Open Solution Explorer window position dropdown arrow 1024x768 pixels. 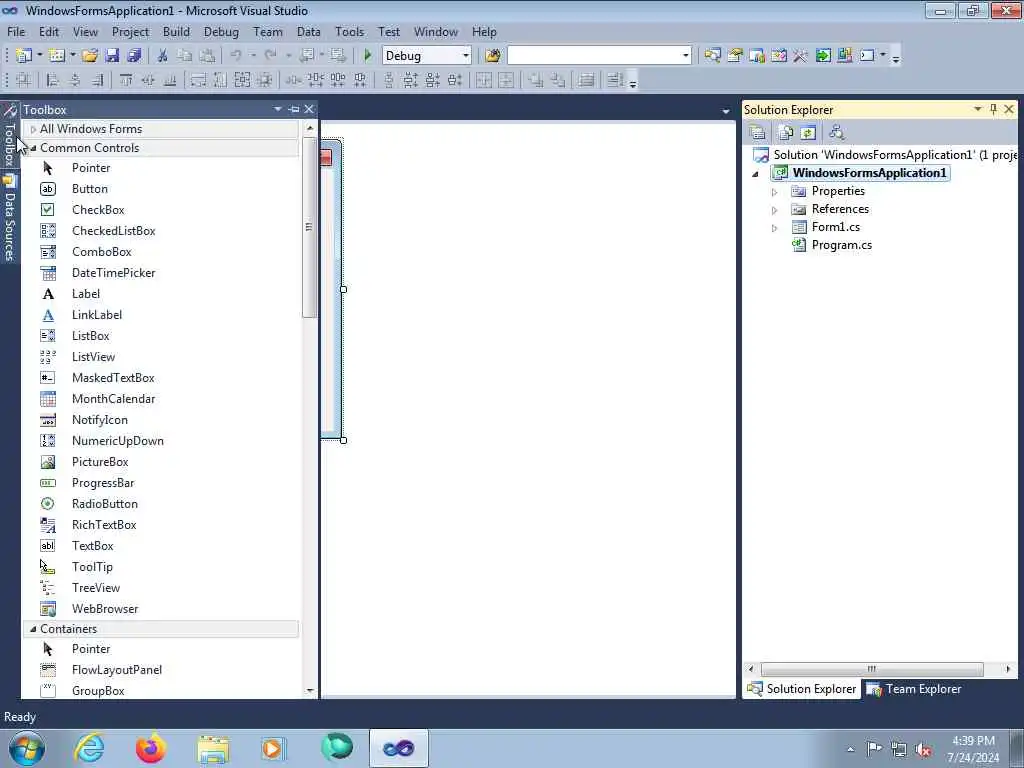coord(978,109)
